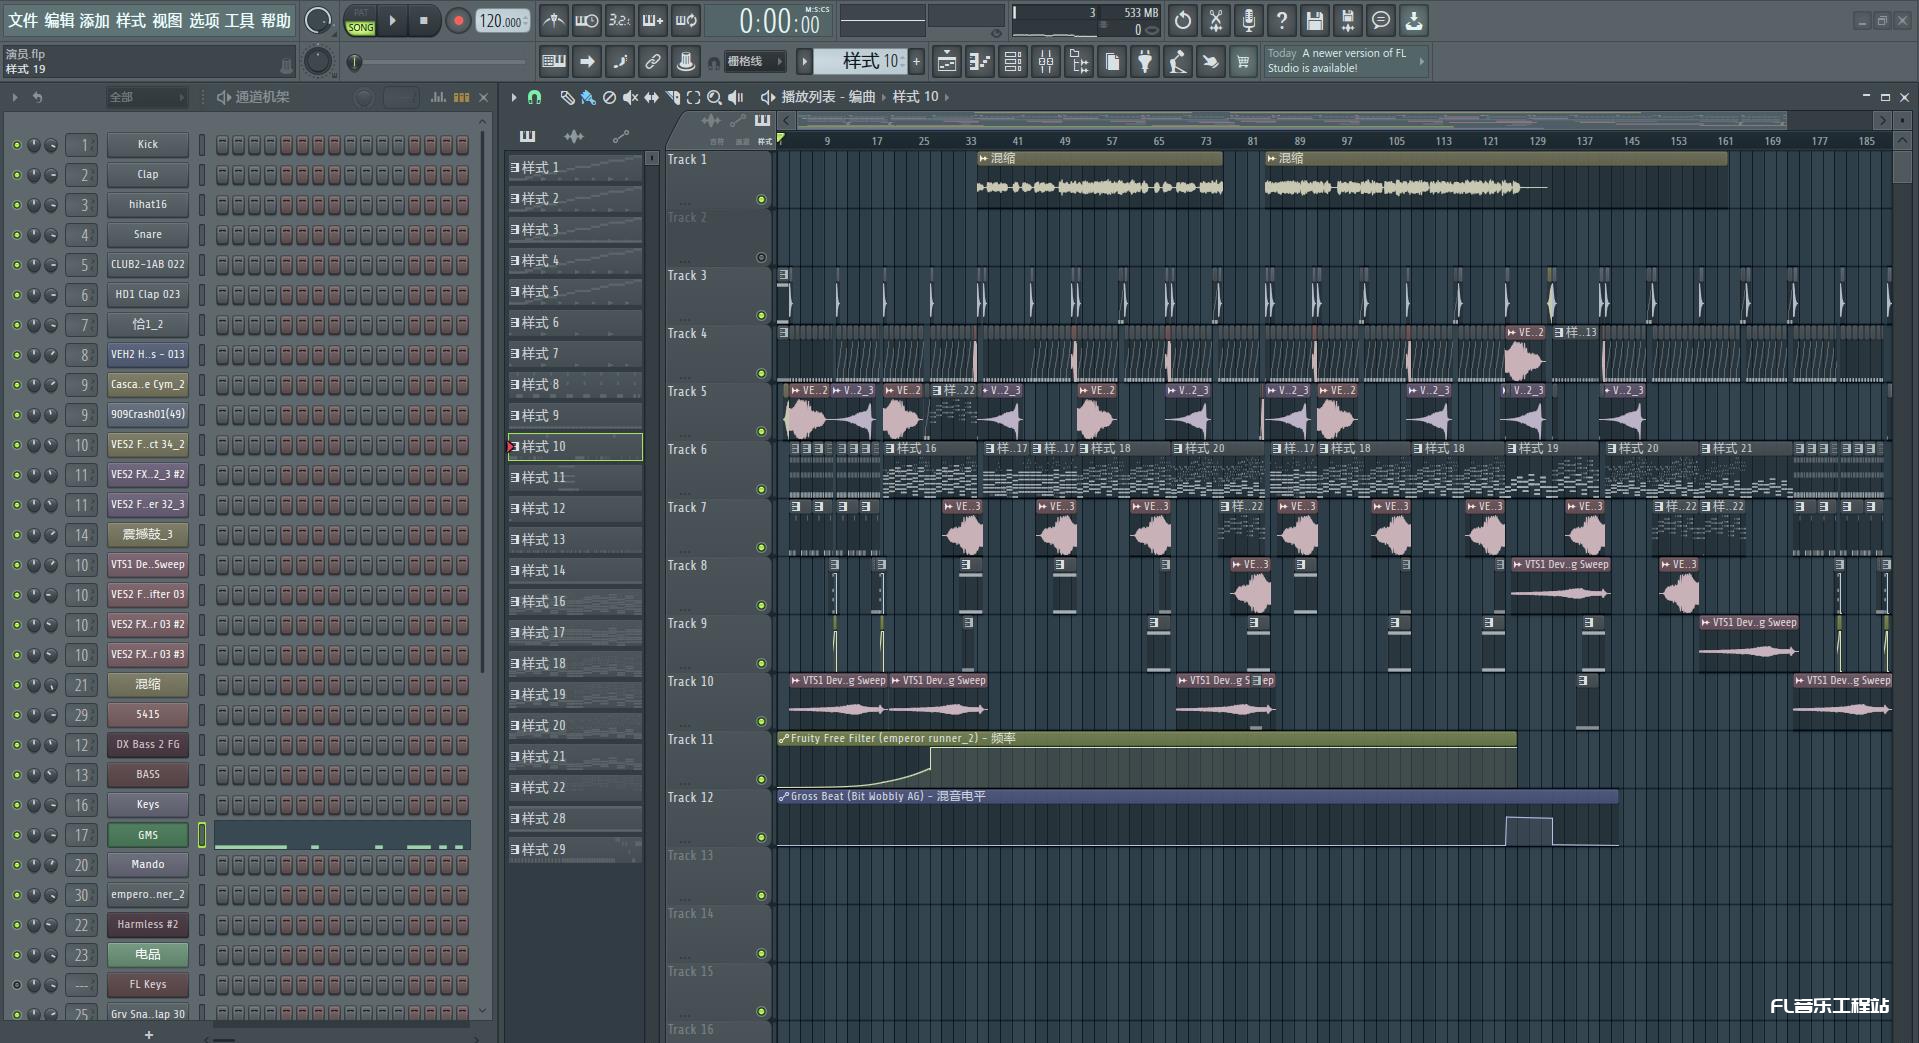Open the GMS channel button

pyautogui.click(x=148, y=835)
